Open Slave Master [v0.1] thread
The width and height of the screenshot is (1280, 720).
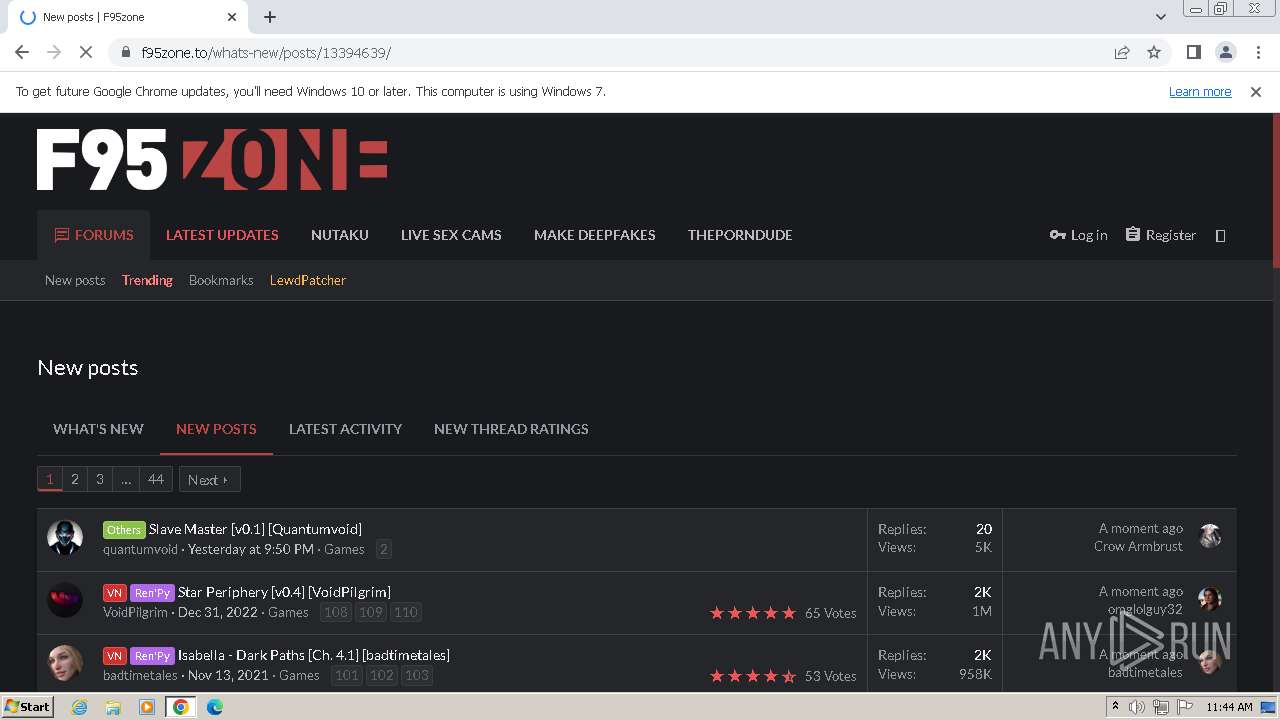coord(255,529)
